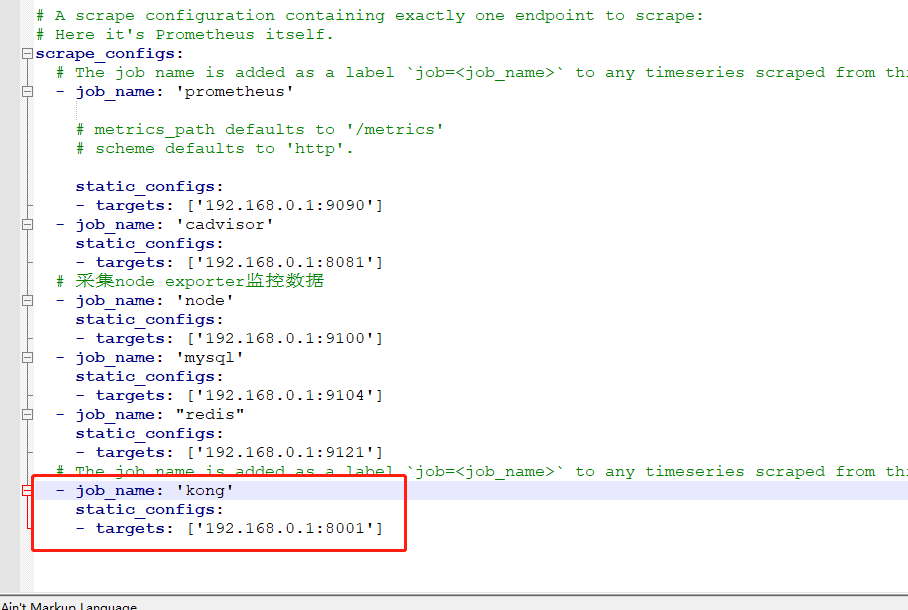The image size is (908, 610).
Task: Click the line job_name: "redis"
Action: pyautogui.click(x=149, y=415)
